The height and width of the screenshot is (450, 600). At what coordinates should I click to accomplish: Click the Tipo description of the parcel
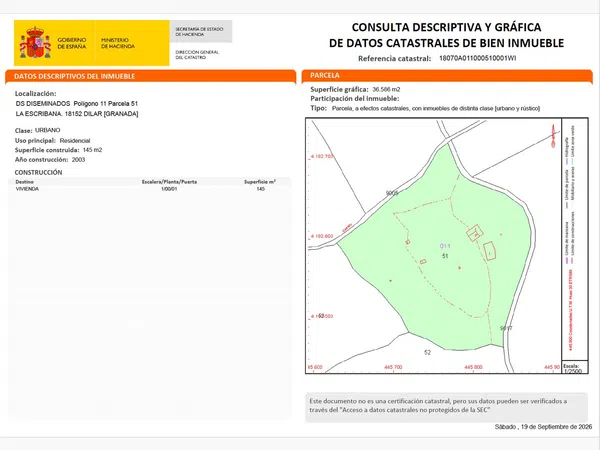pos(436,108)
